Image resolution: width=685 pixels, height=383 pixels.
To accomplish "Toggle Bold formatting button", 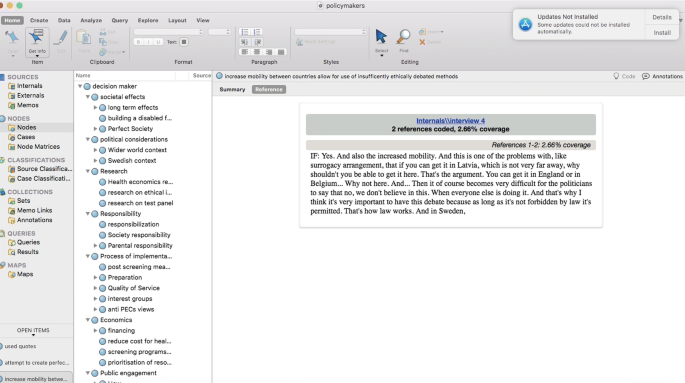I will [x=138, y=42].
